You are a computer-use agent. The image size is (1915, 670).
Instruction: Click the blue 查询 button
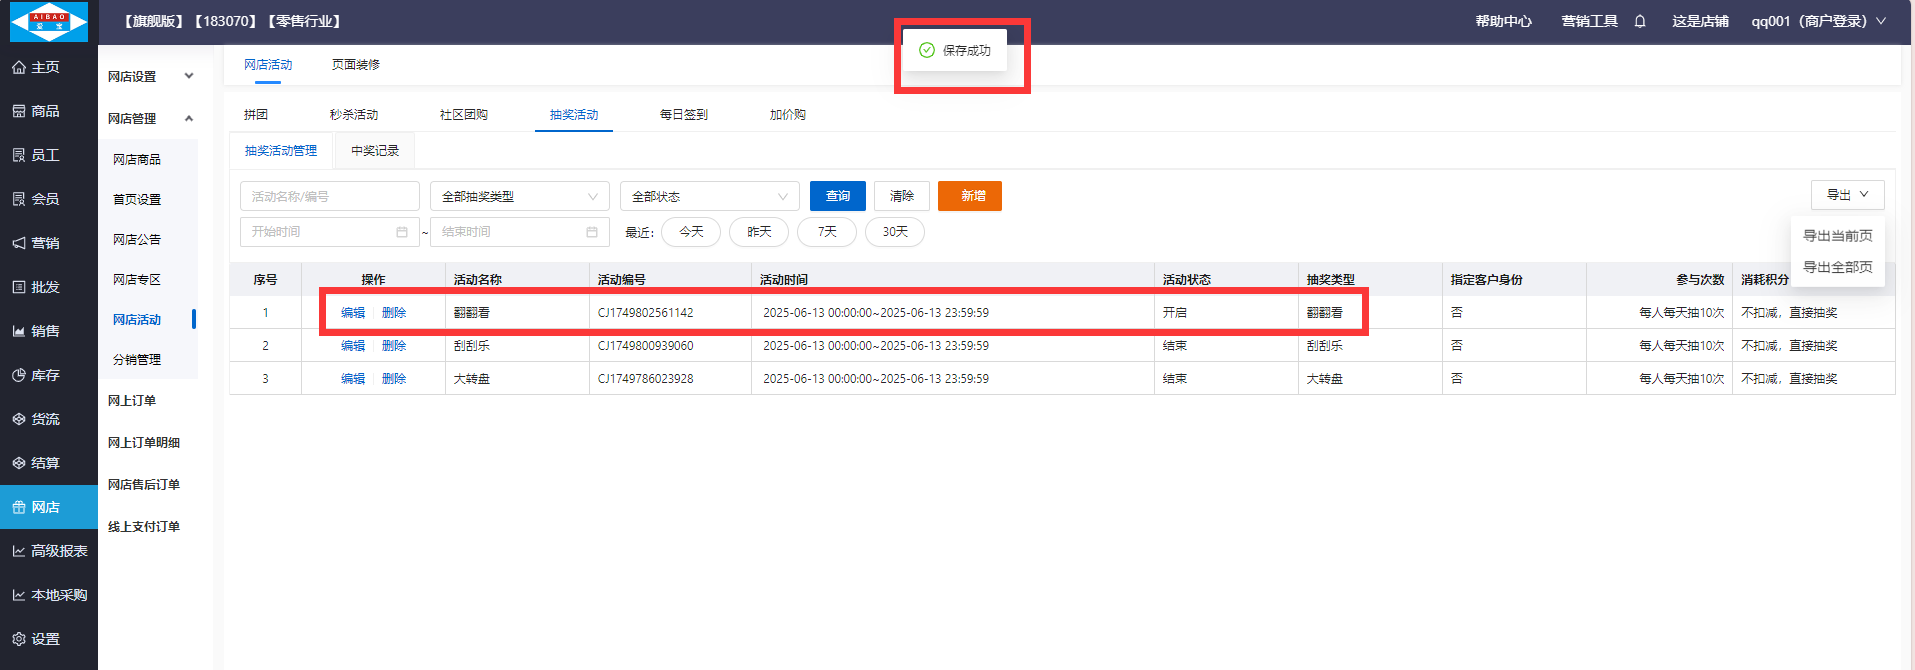[x=837, y=196]
